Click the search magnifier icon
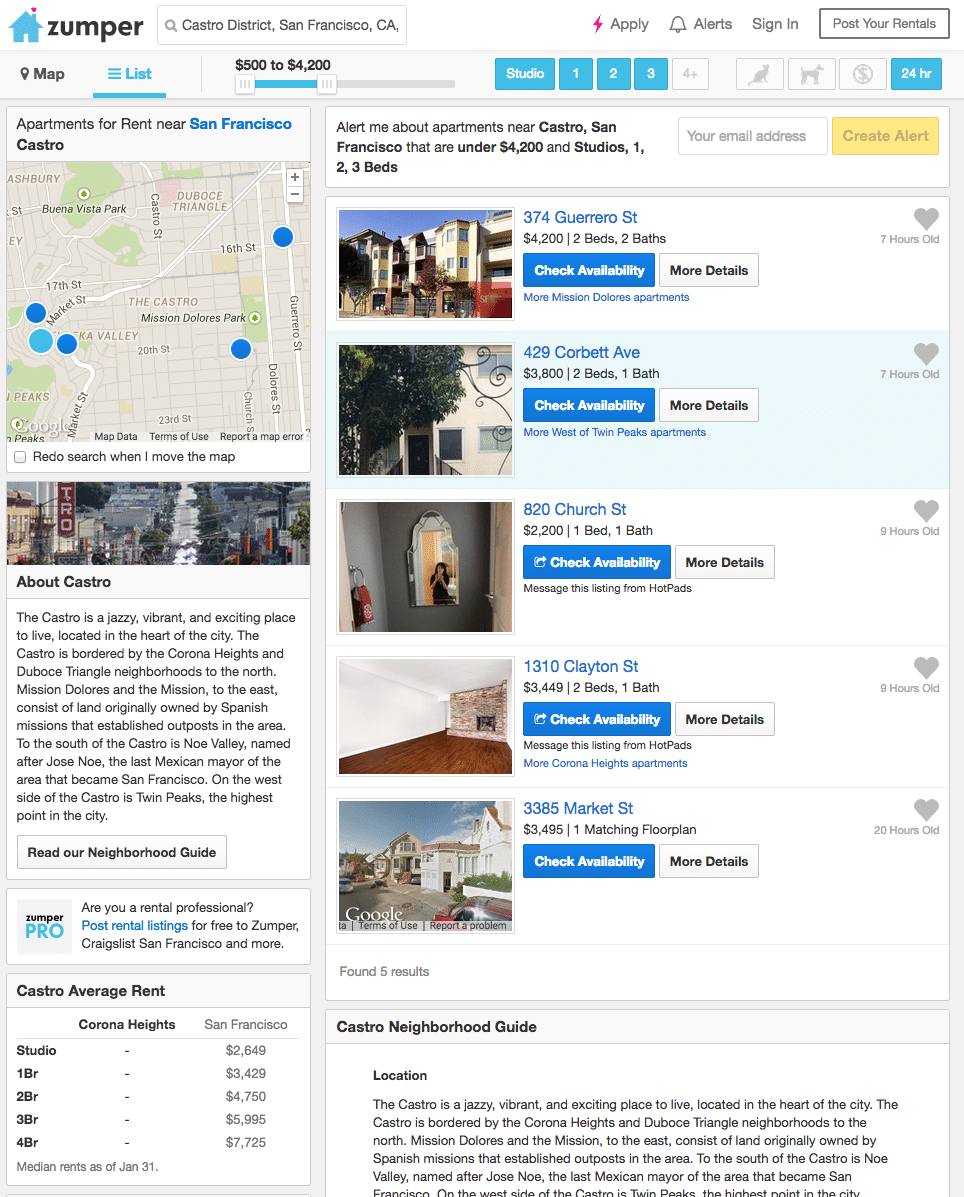 click(x=172, y=25)
